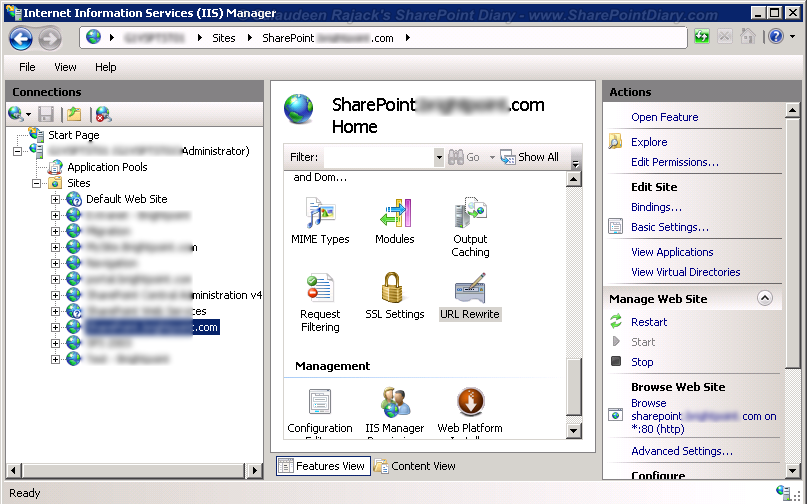Click in the Filter text field

pyautogui.click(x=379, y=157)
